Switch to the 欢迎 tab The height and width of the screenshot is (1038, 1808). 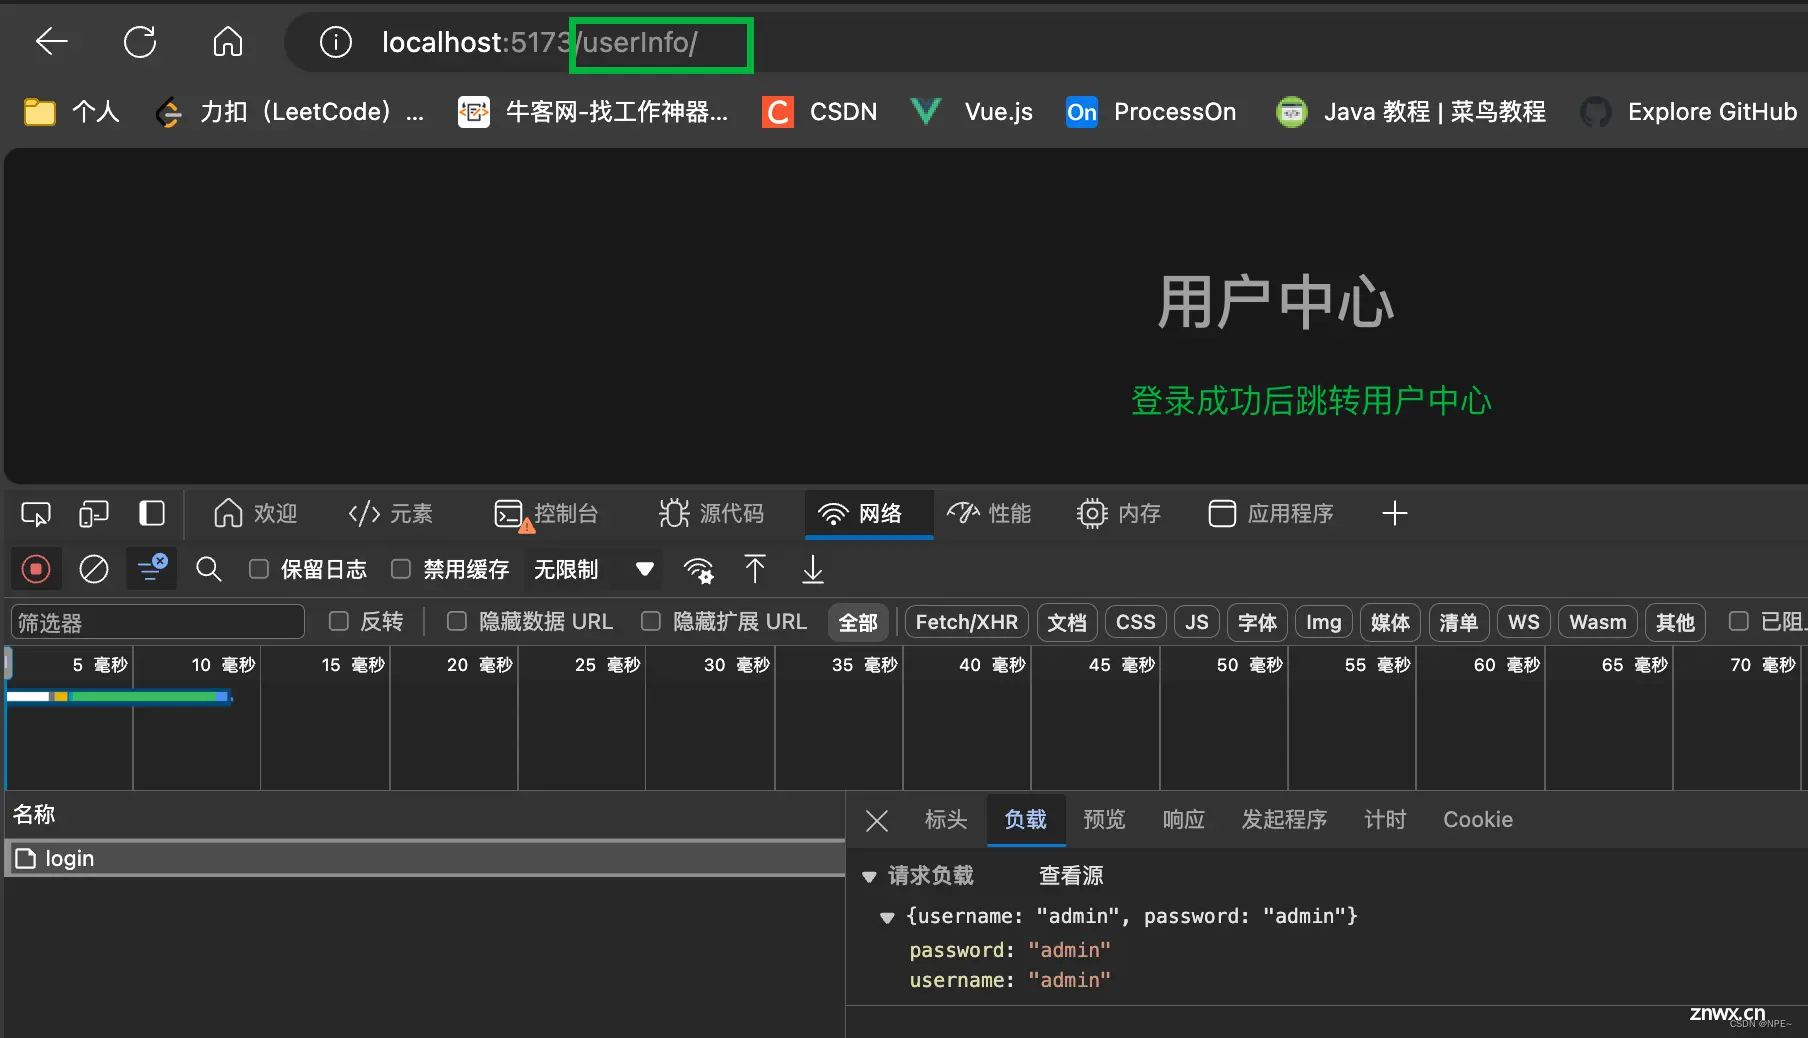pos(256,514)
